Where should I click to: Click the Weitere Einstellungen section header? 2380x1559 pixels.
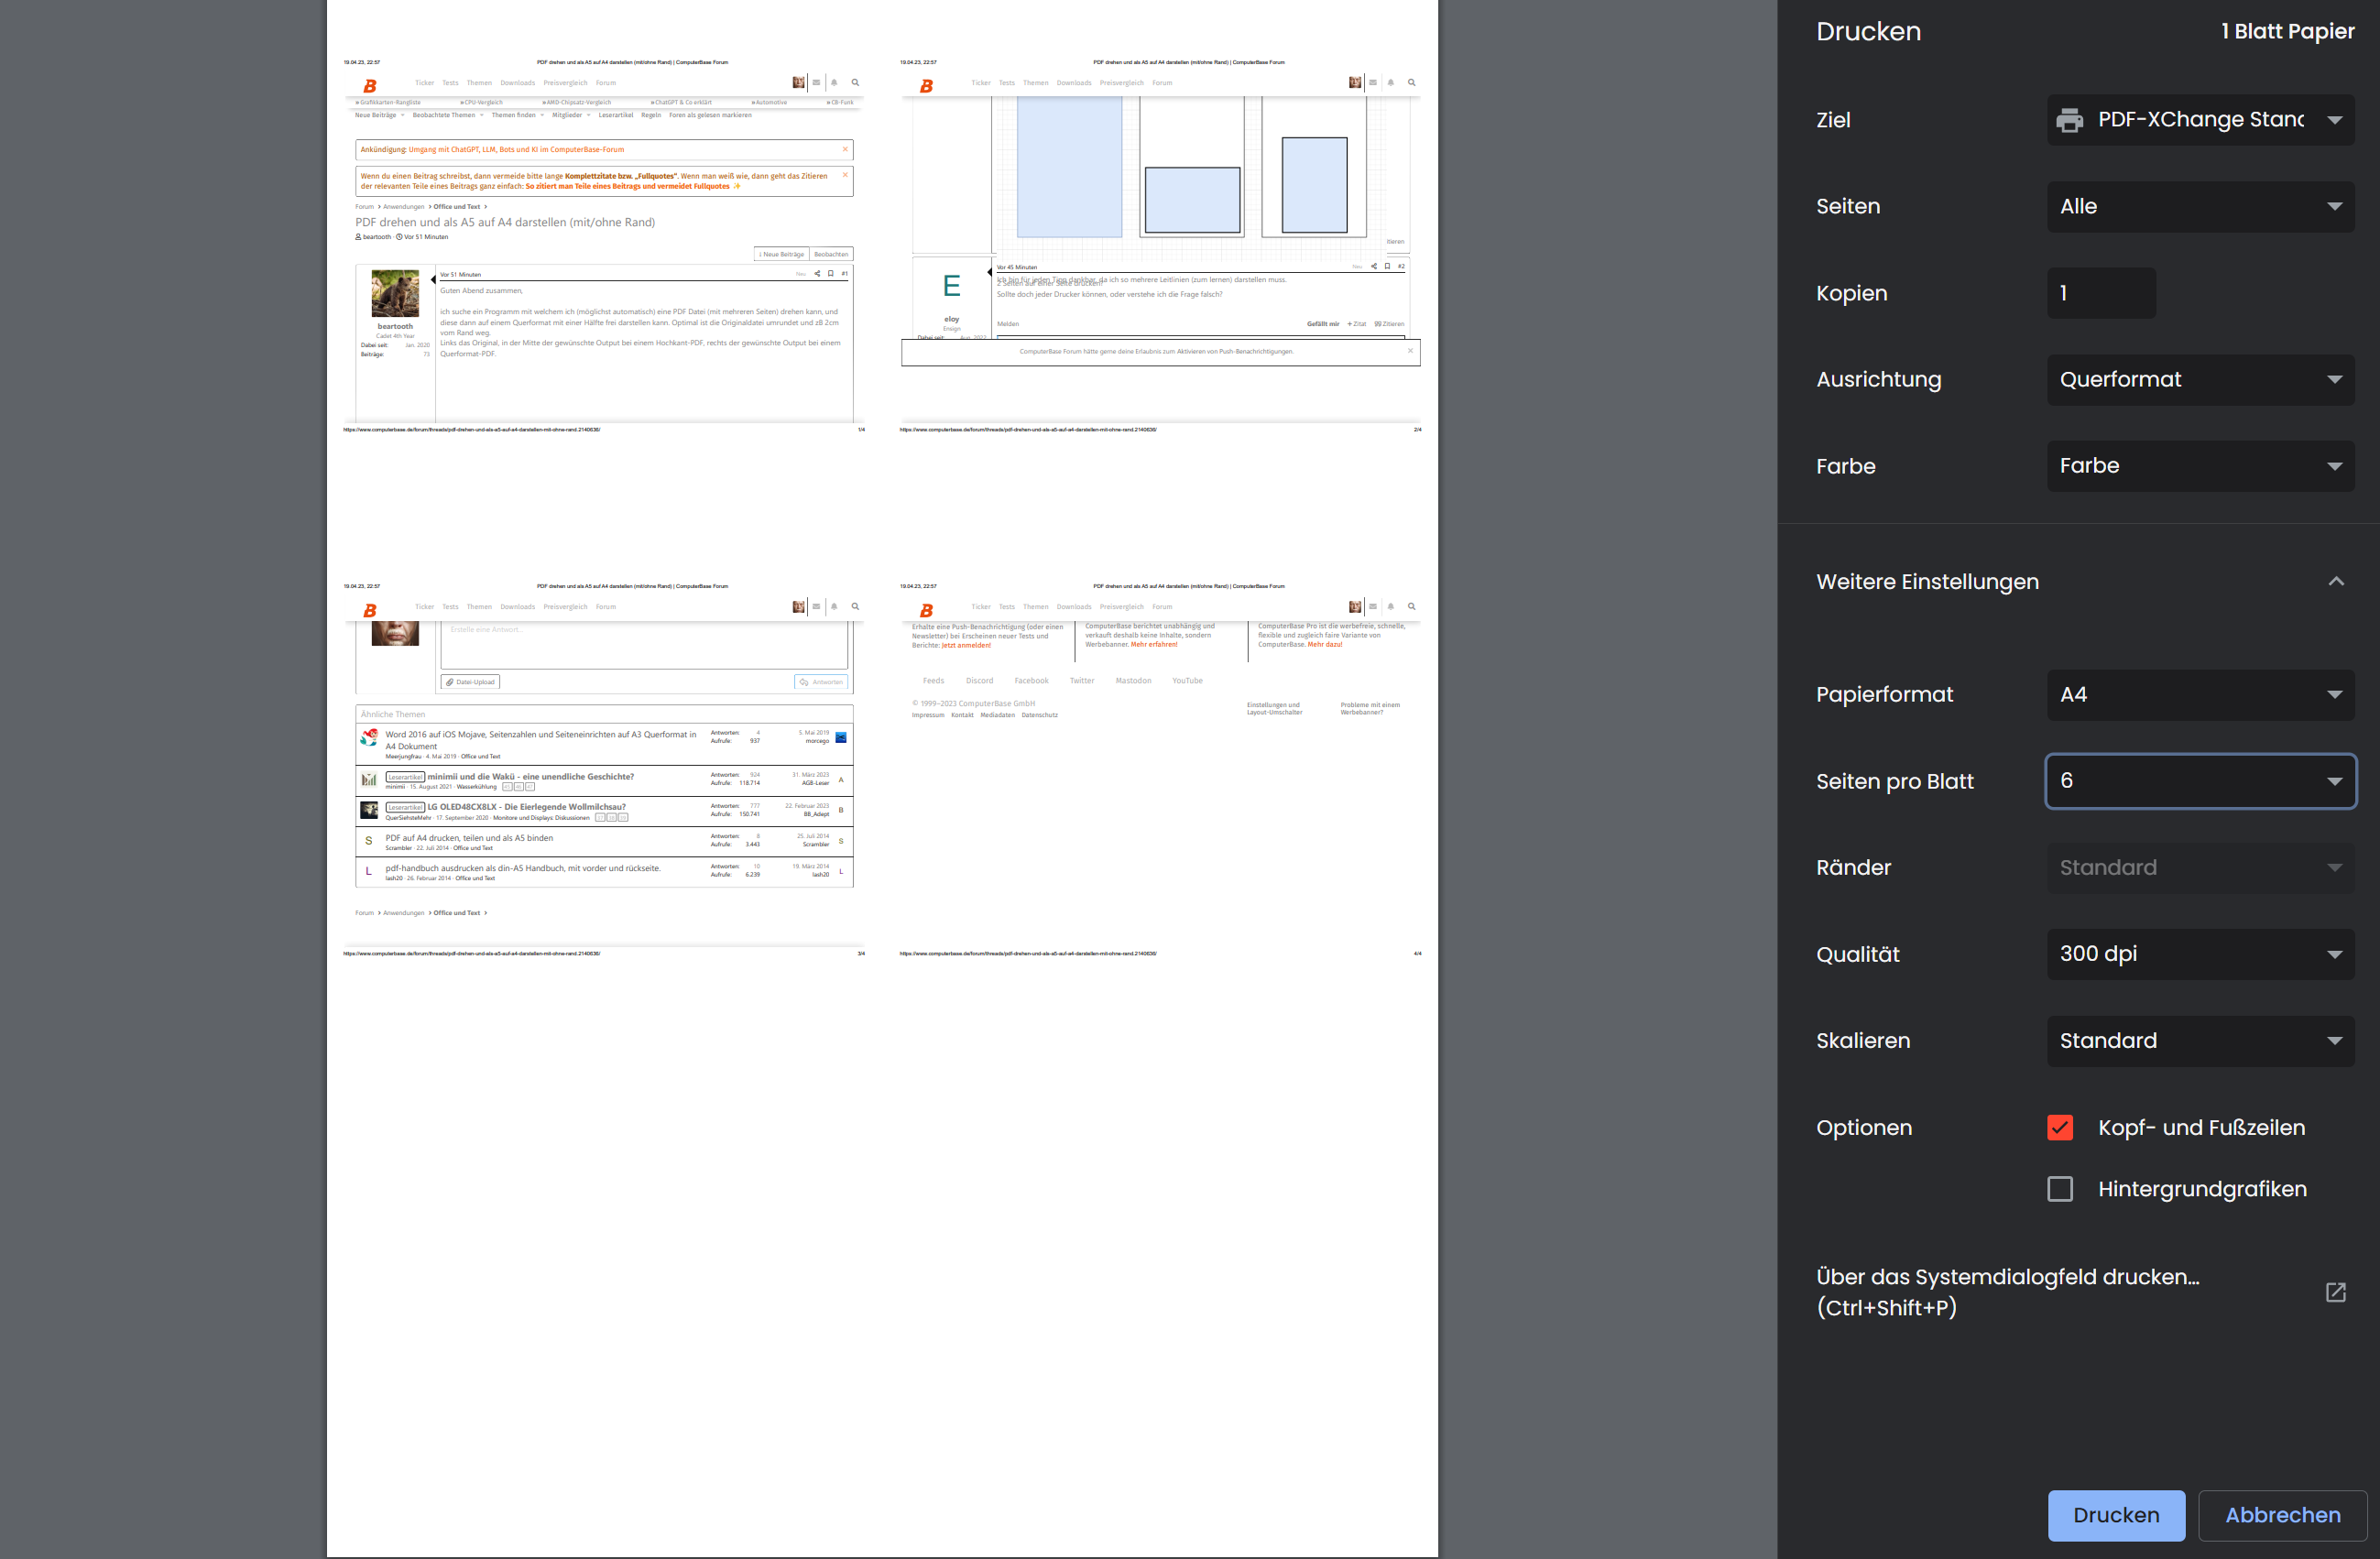(1927, 581)
